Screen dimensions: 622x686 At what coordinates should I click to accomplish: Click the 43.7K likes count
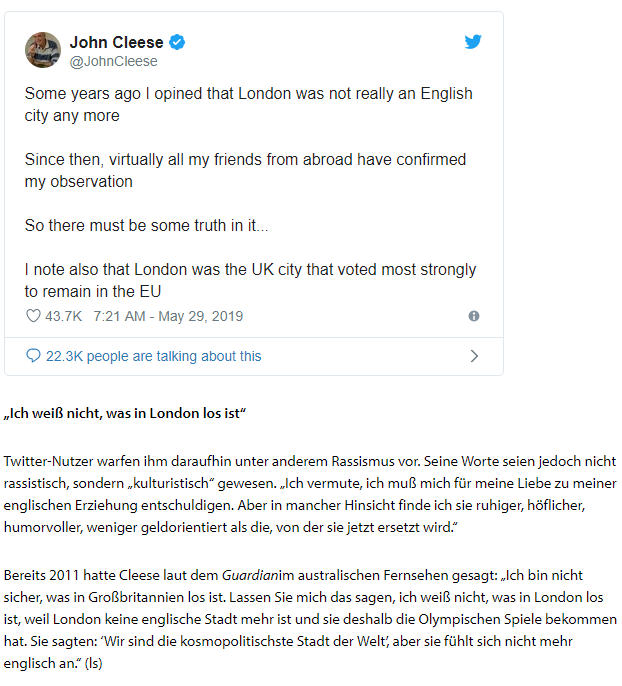click(x=63, y=316)
